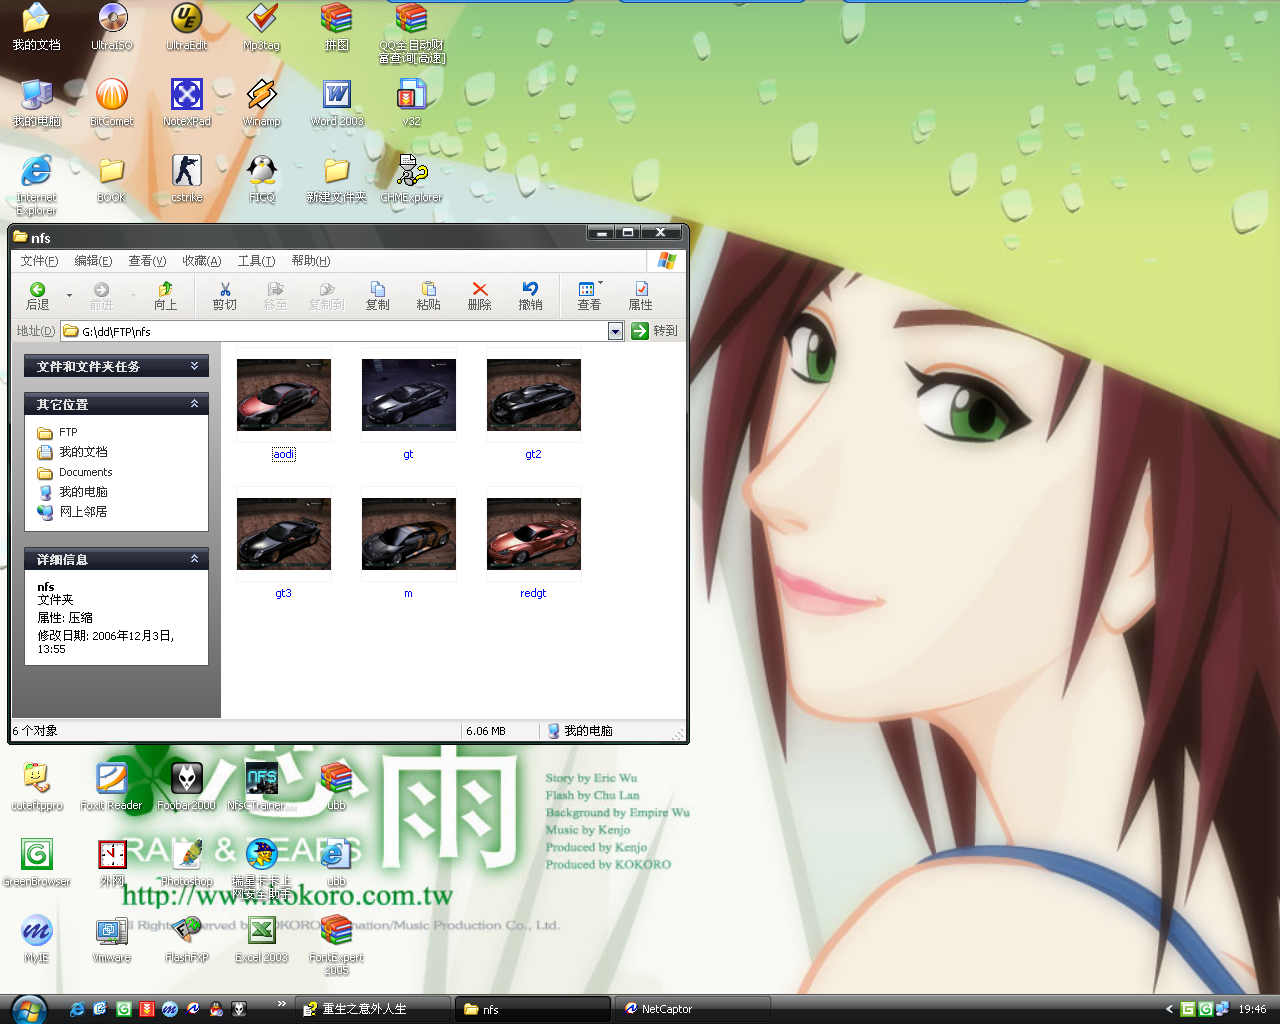Image resolution: width=1280 pixels, height=1024 pixels.
Task: Click the FlashFXP desktop icon
Action: click(187, 939)
